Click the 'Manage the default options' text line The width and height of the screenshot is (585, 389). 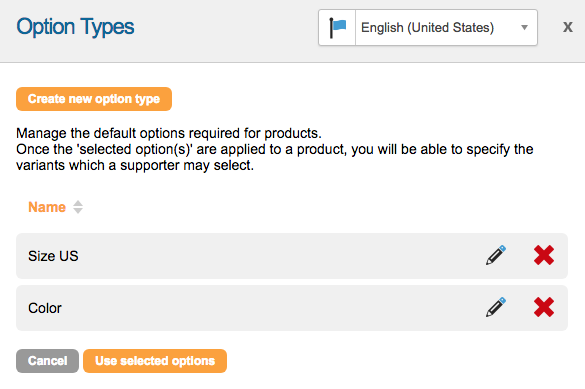pyautogui.click(x=169, y=133)
